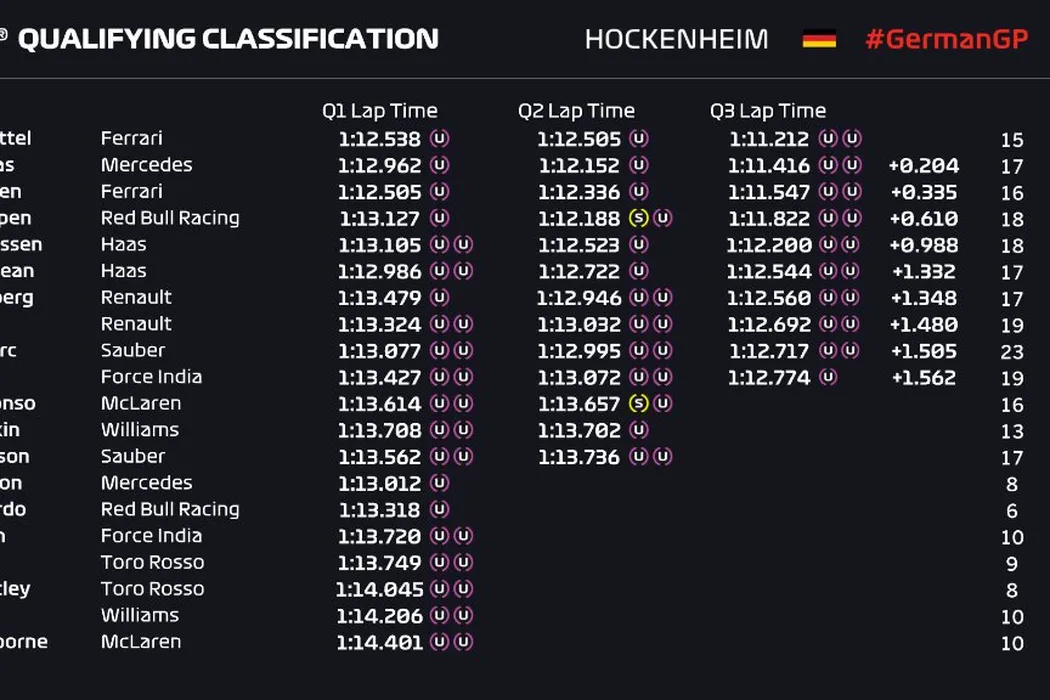Click the tyre icon beside Q1 time 1:12.962

click(439, 165)
